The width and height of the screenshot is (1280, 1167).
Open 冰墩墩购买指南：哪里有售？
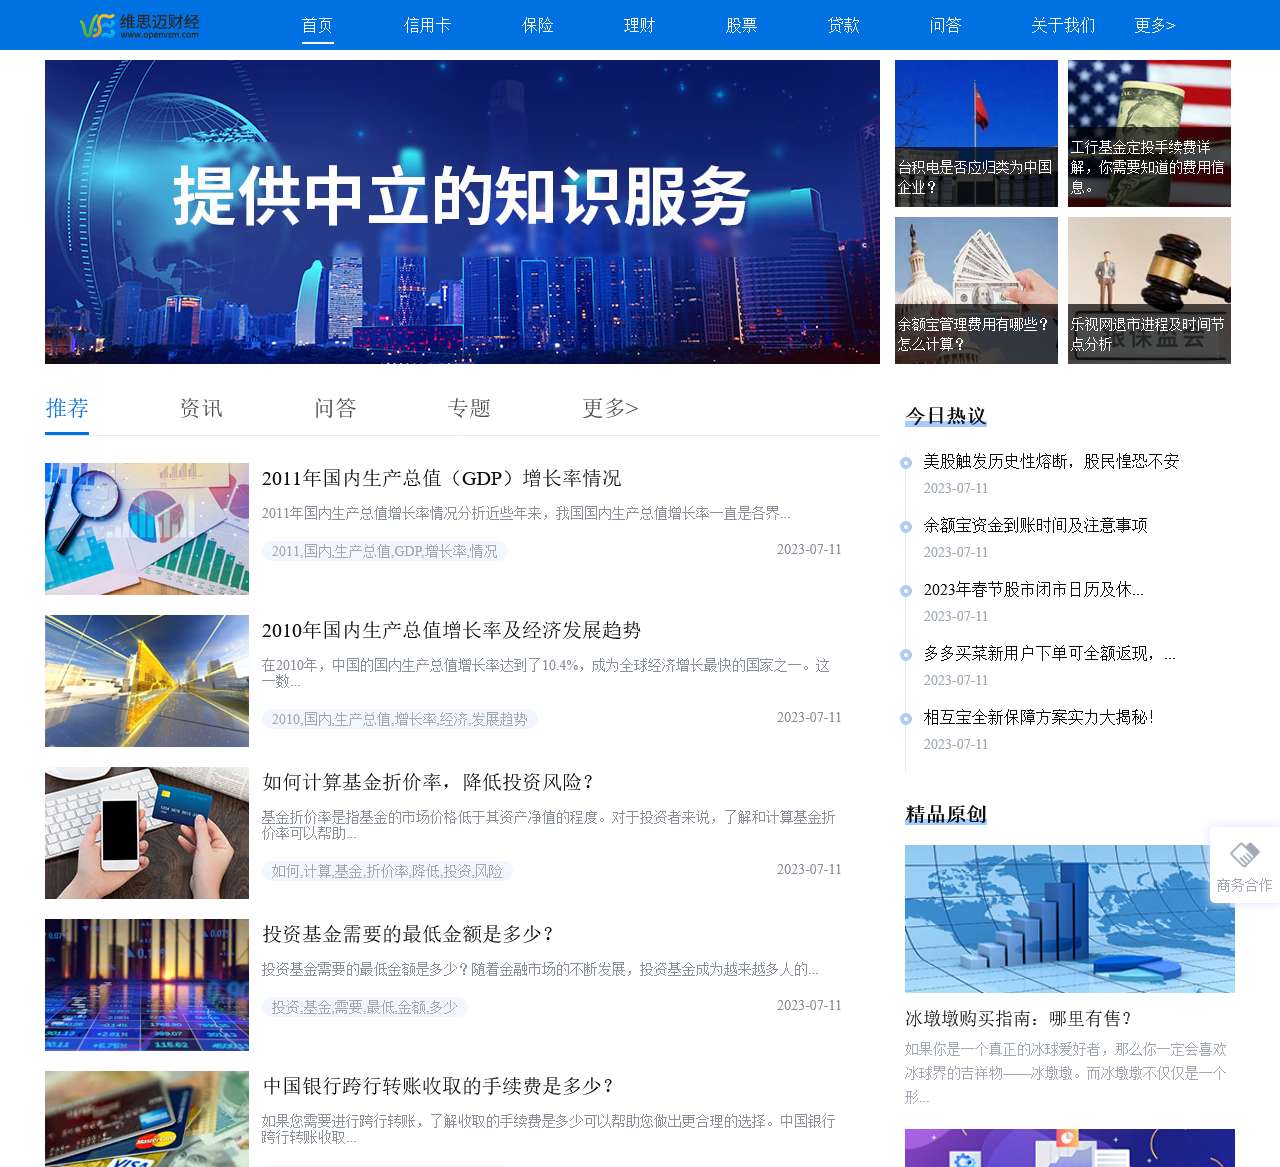[x=1016, y=1018]
